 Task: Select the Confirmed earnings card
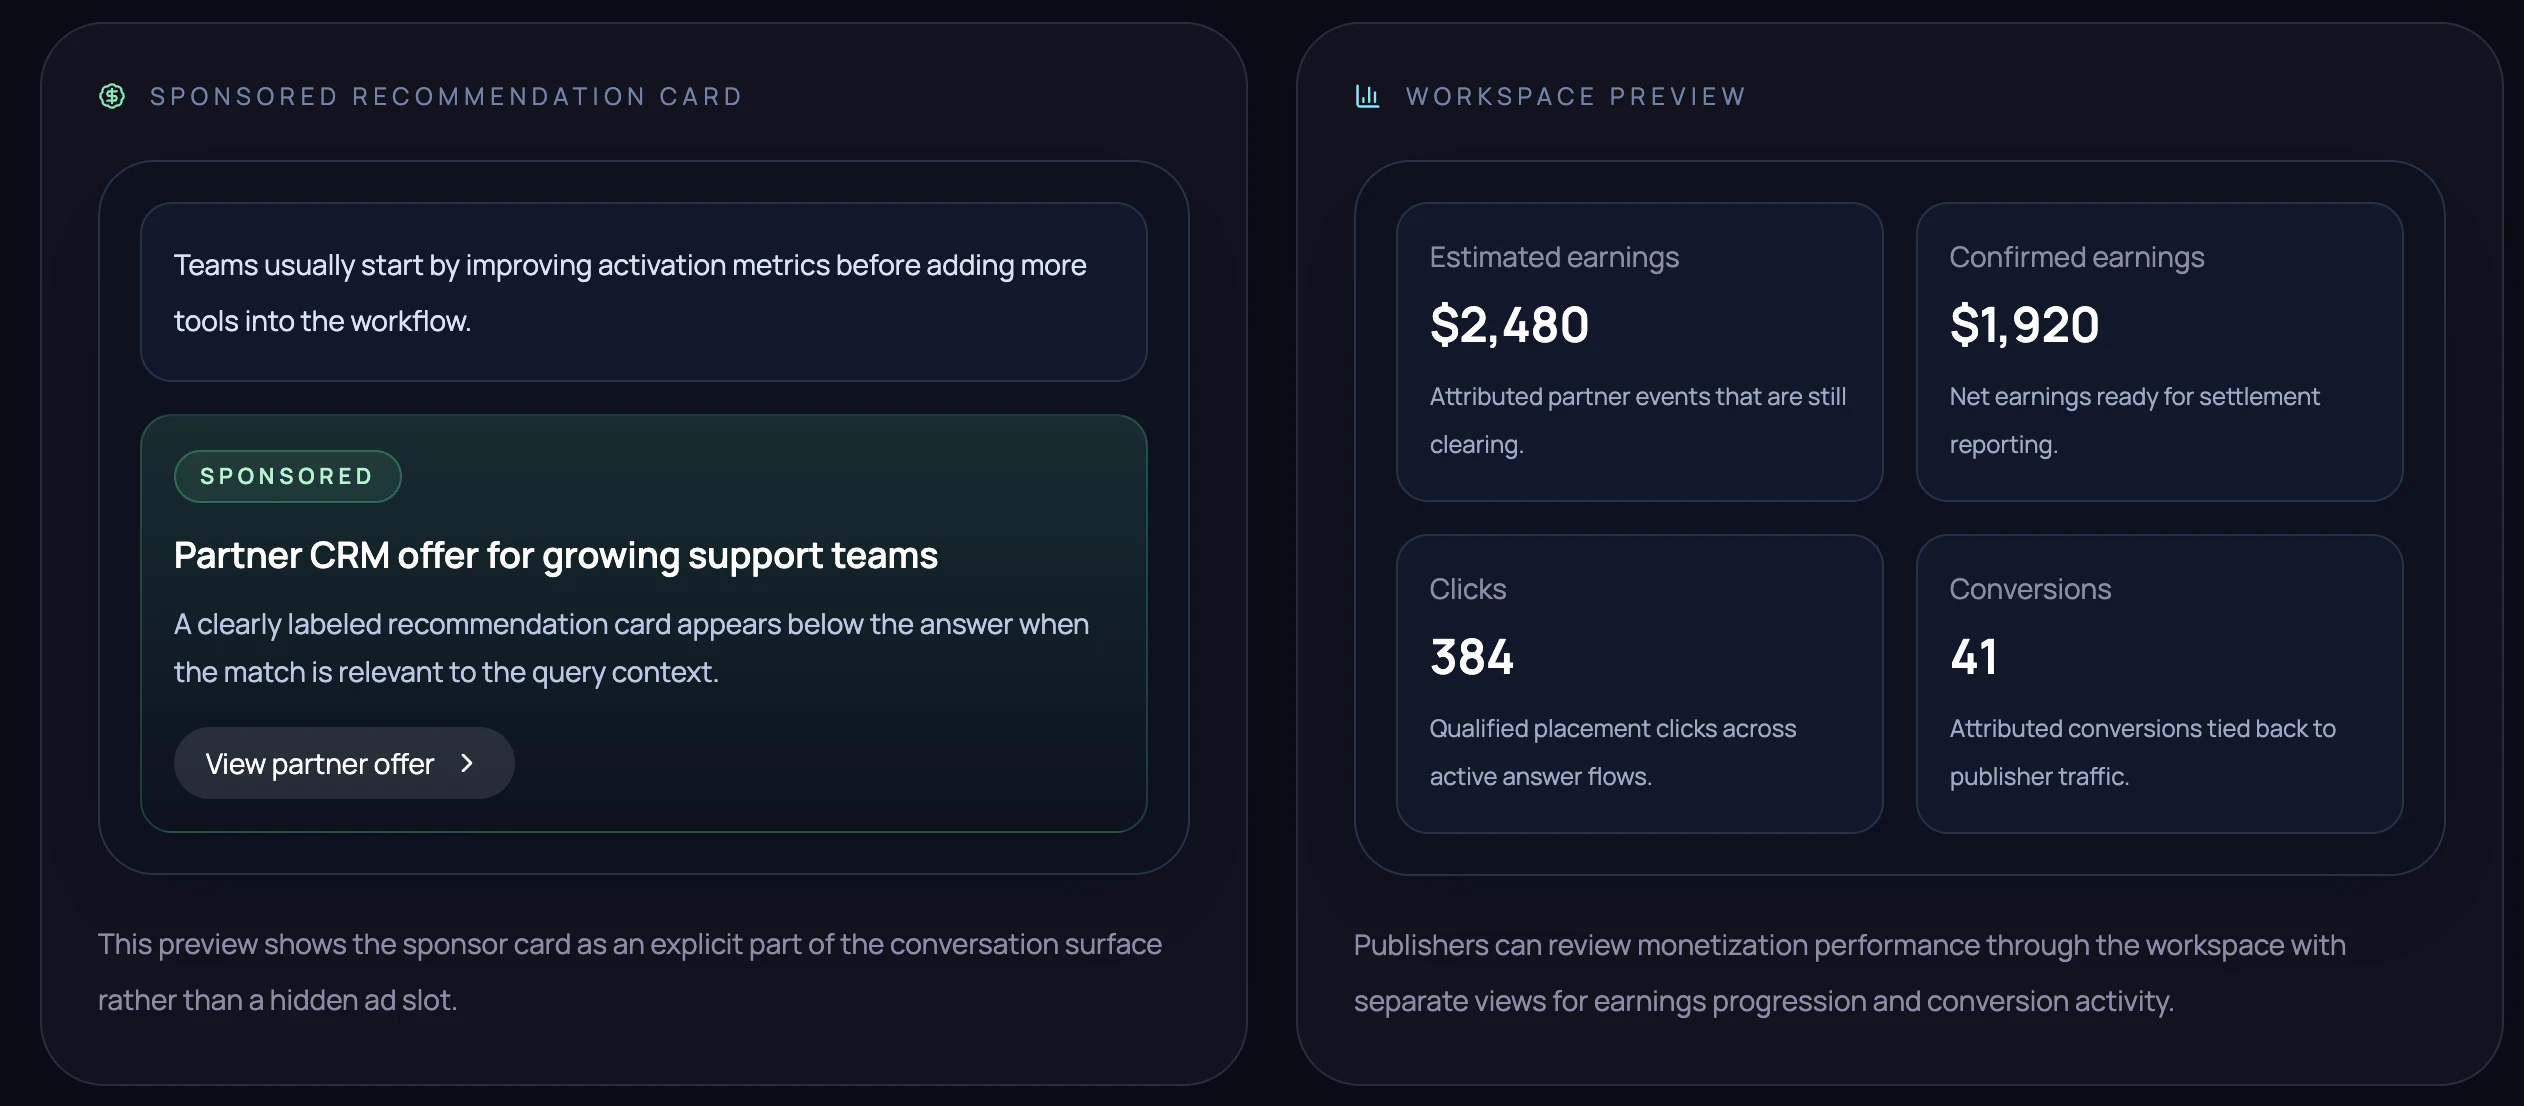tap(2159, 352)
